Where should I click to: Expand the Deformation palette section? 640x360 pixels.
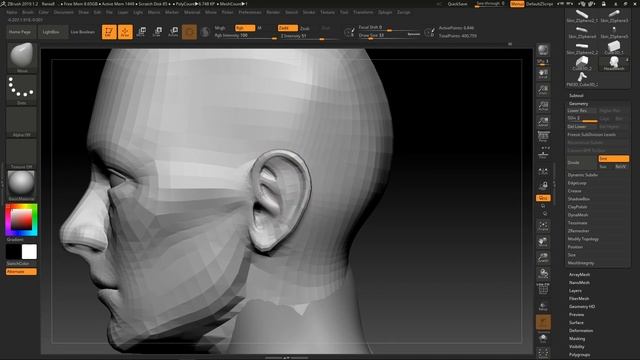(581, 331)
